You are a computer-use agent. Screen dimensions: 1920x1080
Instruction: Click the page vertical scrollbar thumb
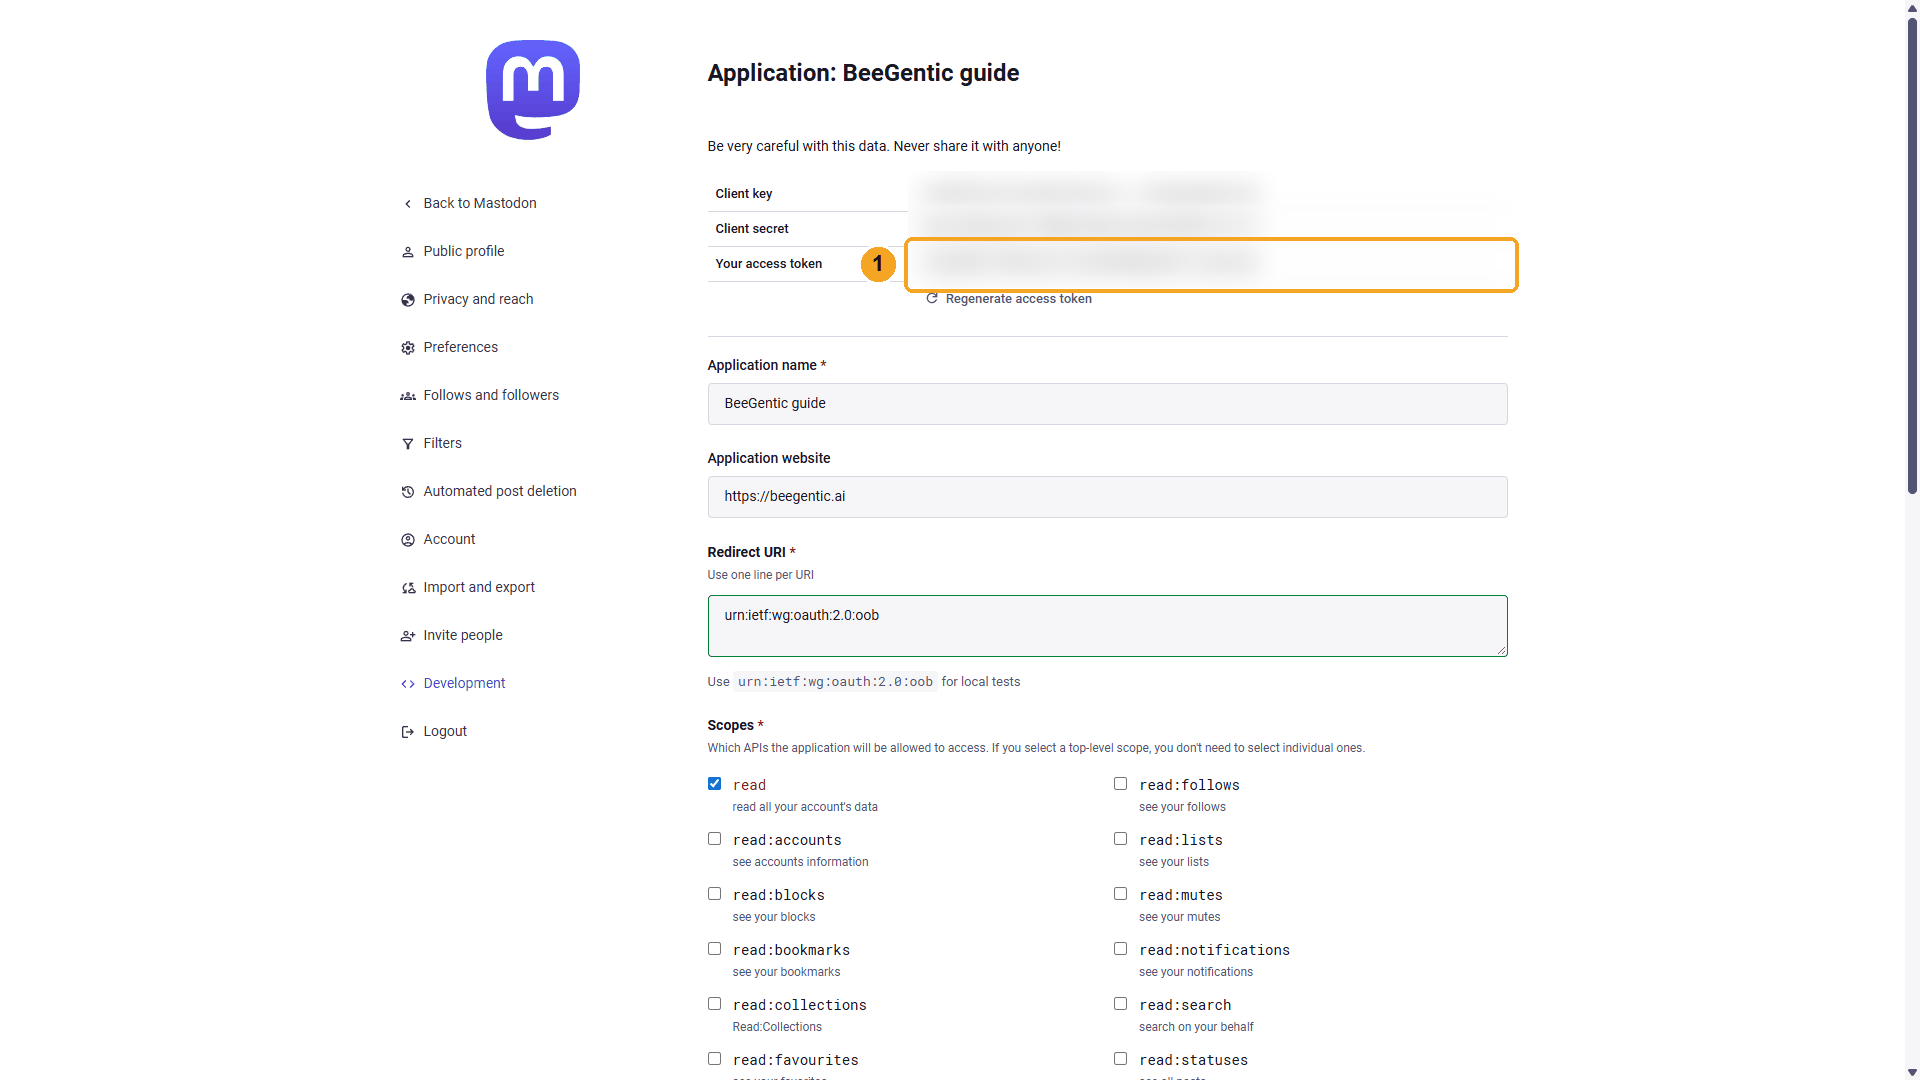(1912, 255)
